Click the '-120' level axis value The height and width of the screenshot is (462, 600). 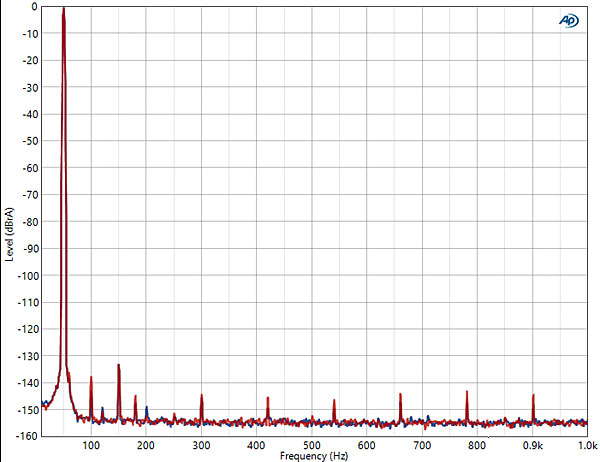[28, 330]
